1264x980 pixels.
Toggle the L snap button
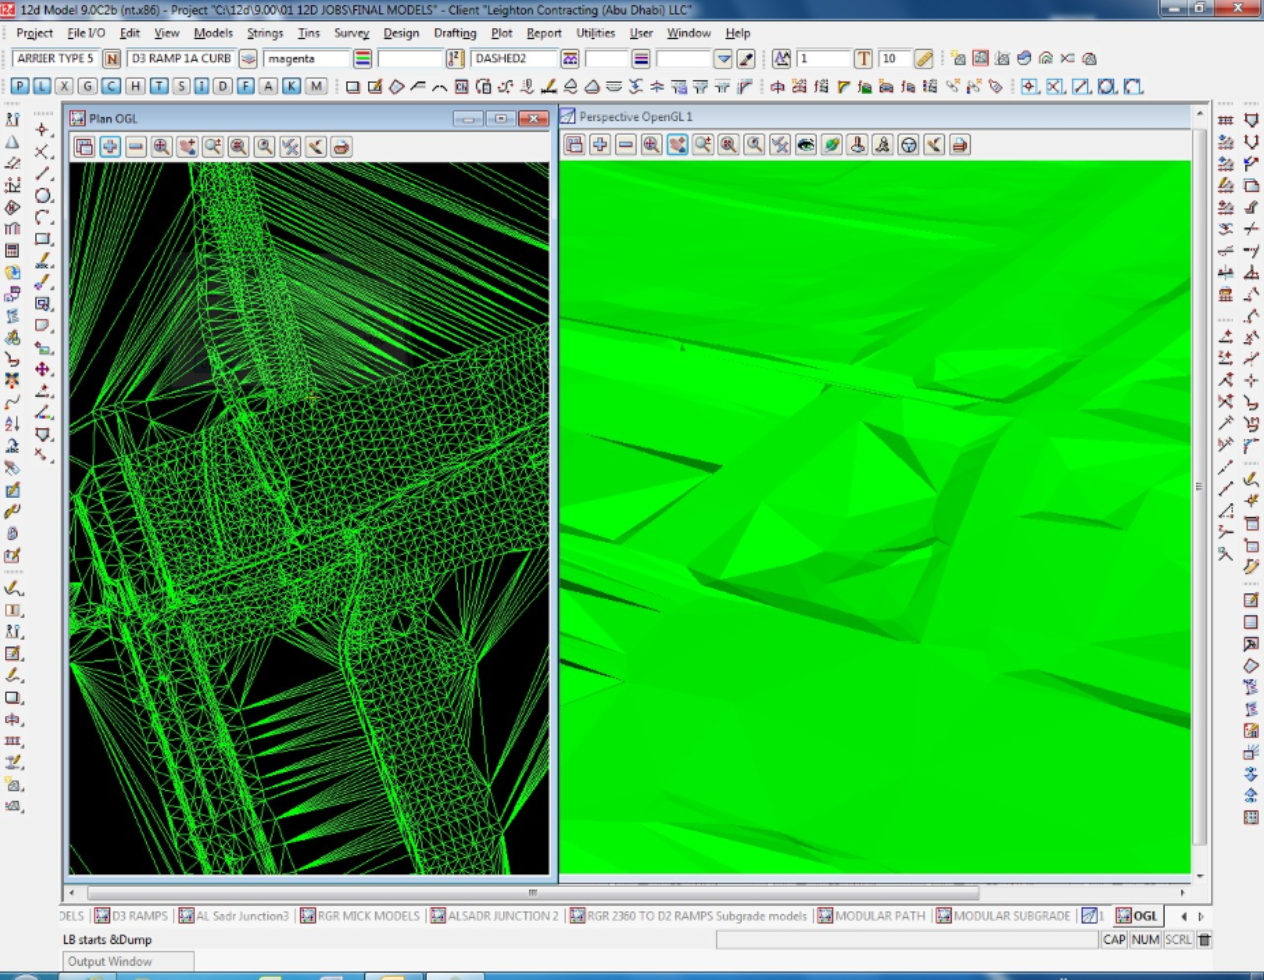(42, 87)
